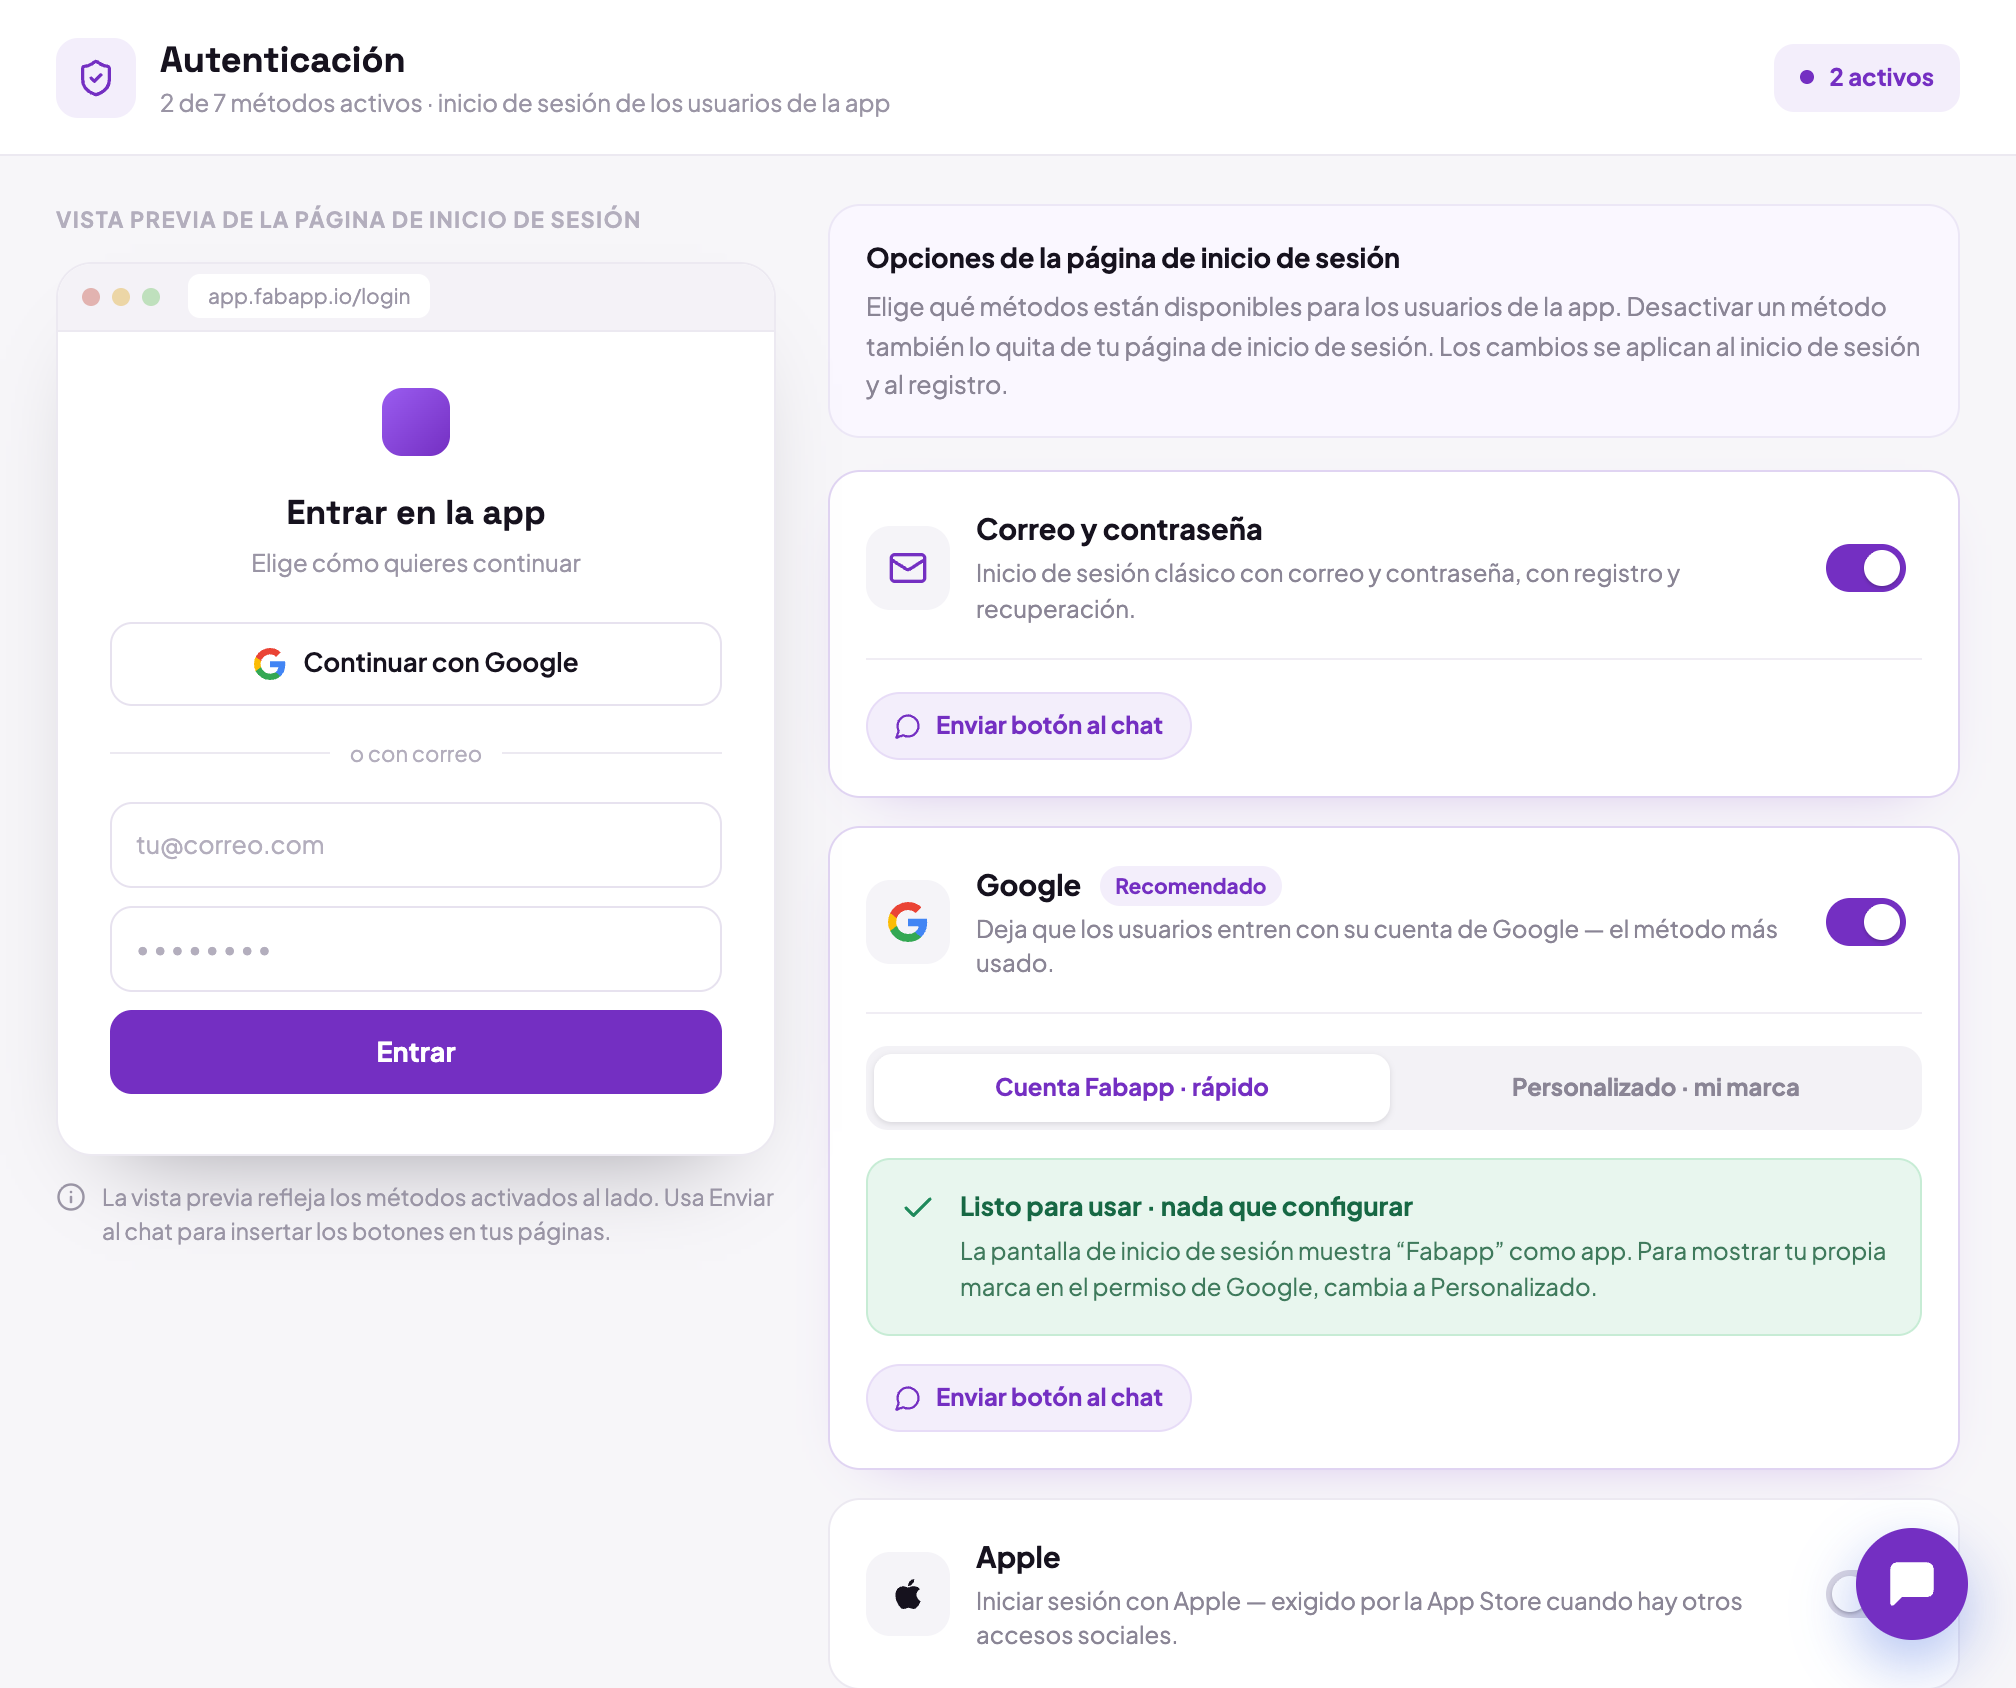Click Enviar botón al chat under Google

click(1028, 1398)
